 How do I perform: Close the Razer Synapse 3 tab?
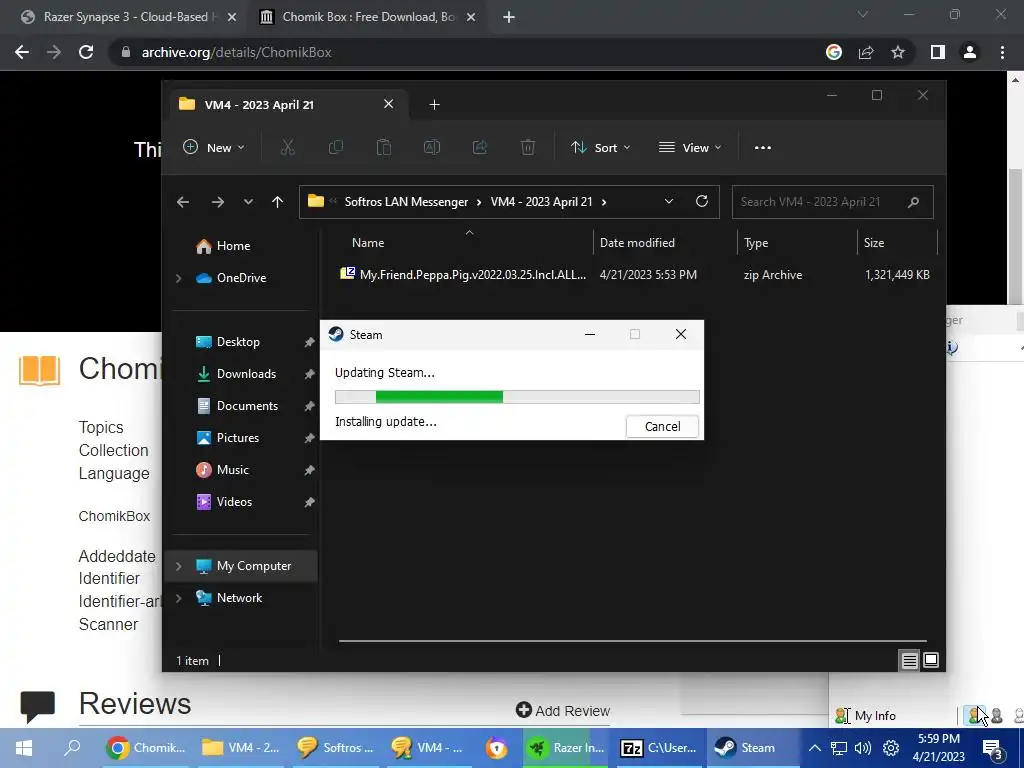coord(231,18)
